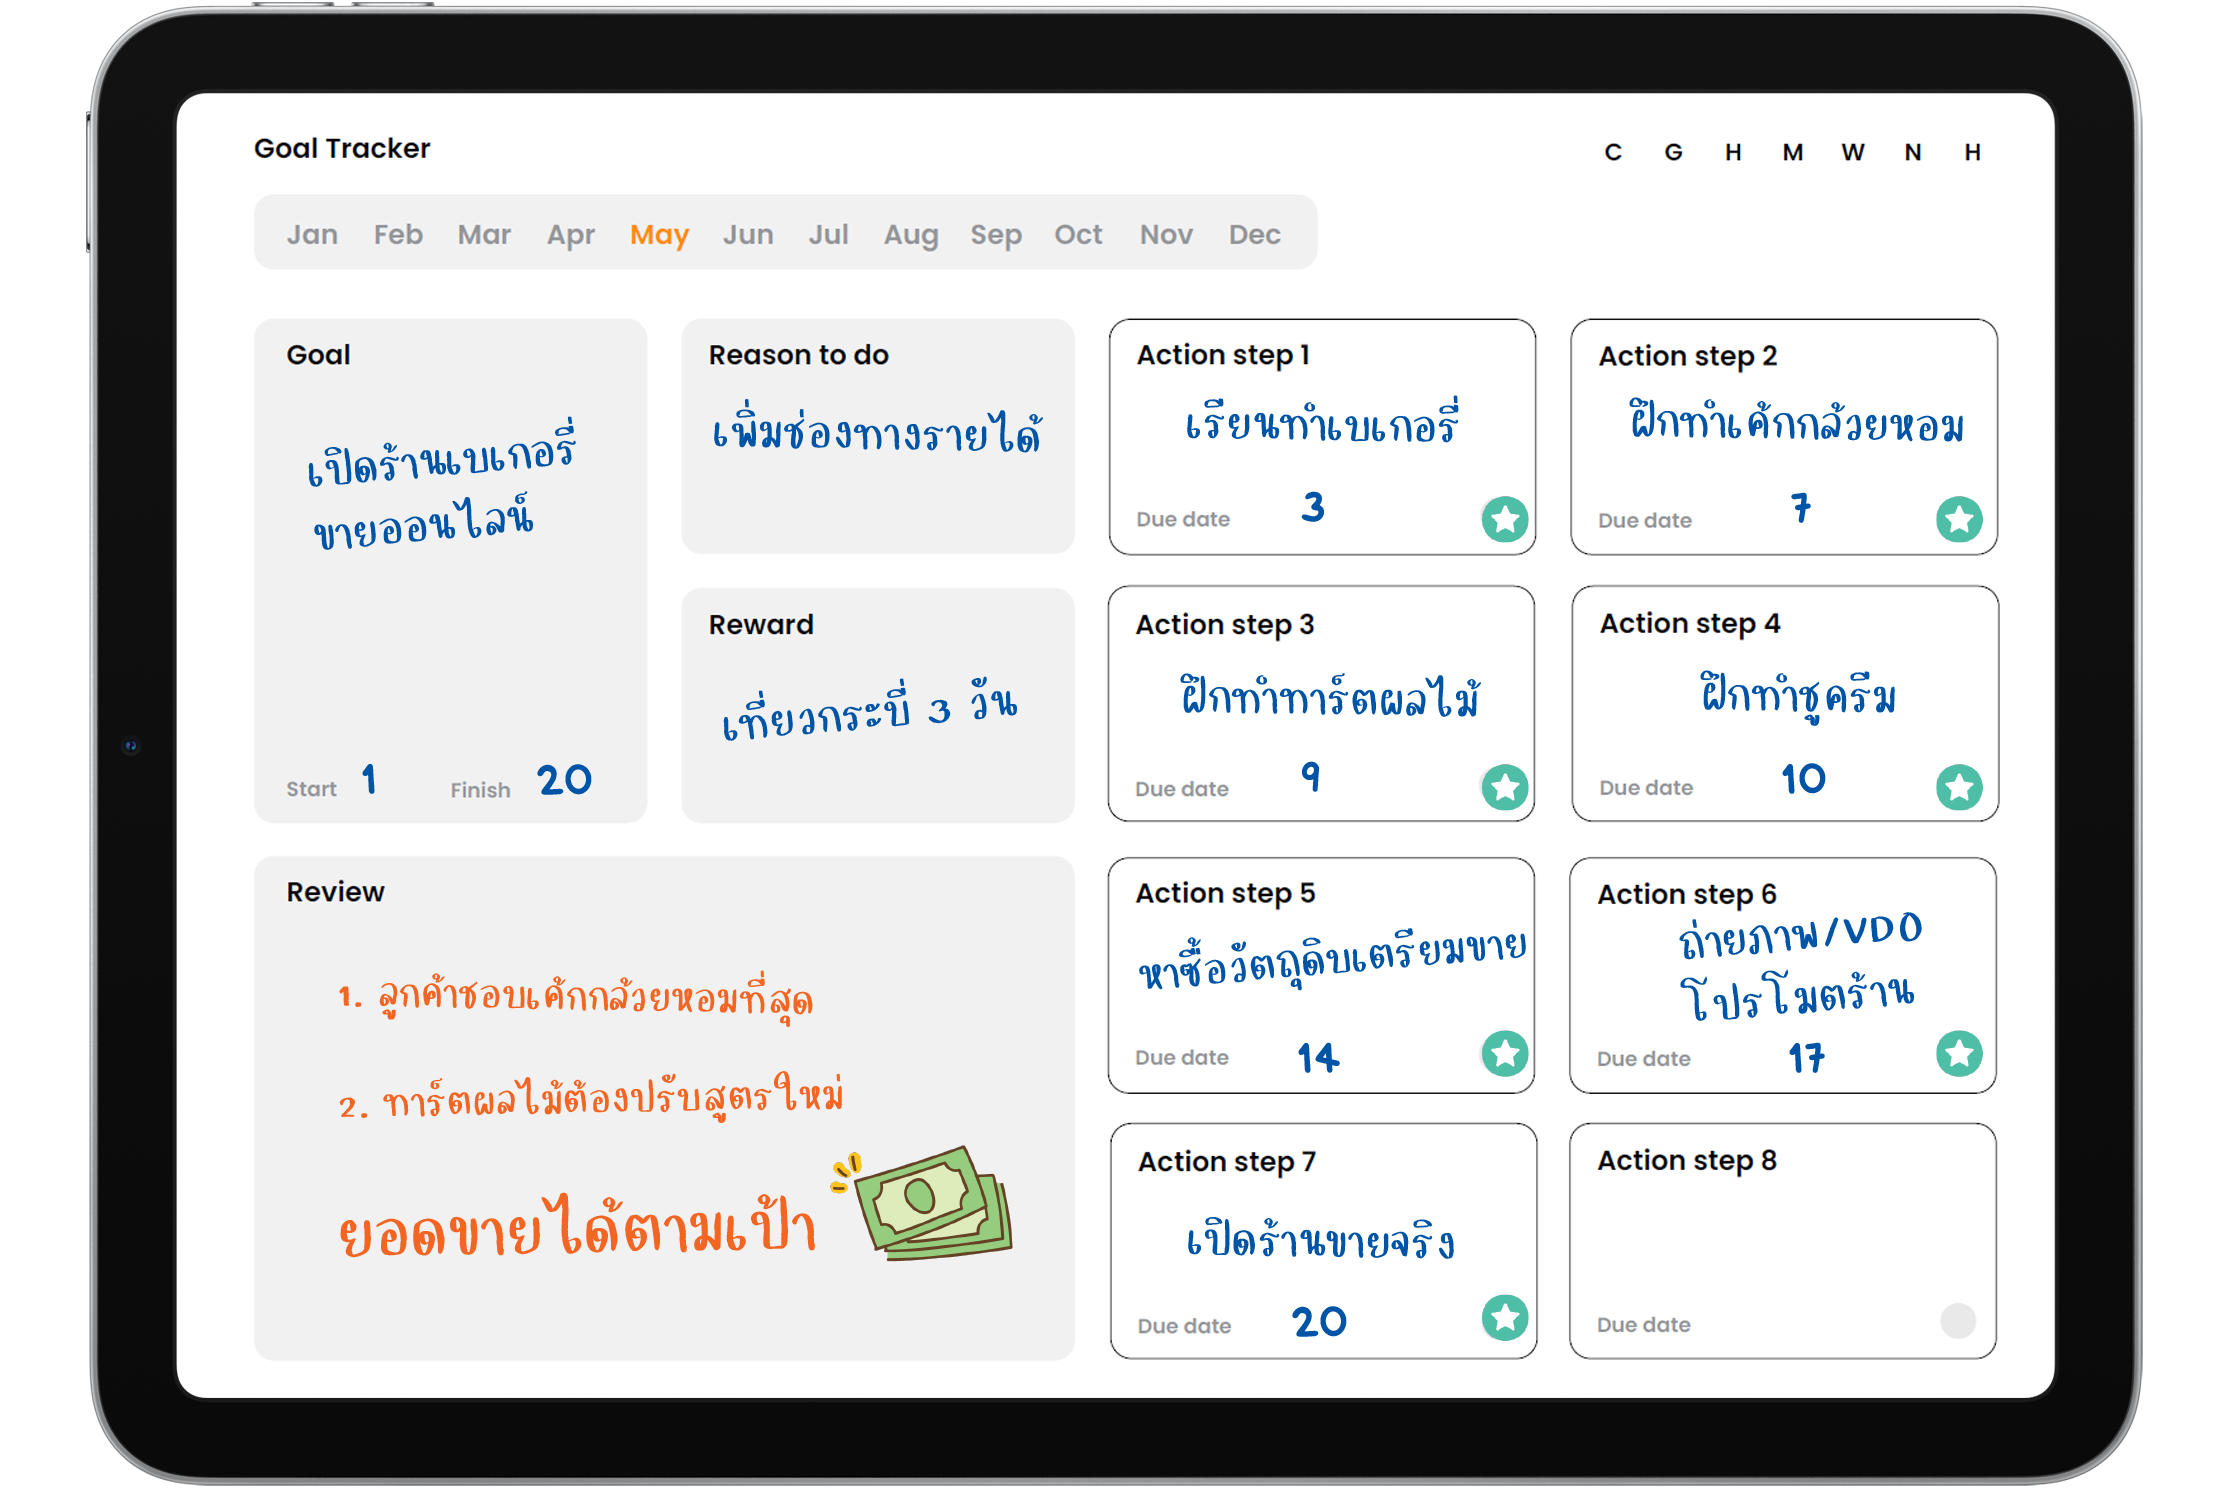The width and height of the screenshot is (2240, 1488).
Task: Toggle the star on Action step 2
Action: [1958, 519]
